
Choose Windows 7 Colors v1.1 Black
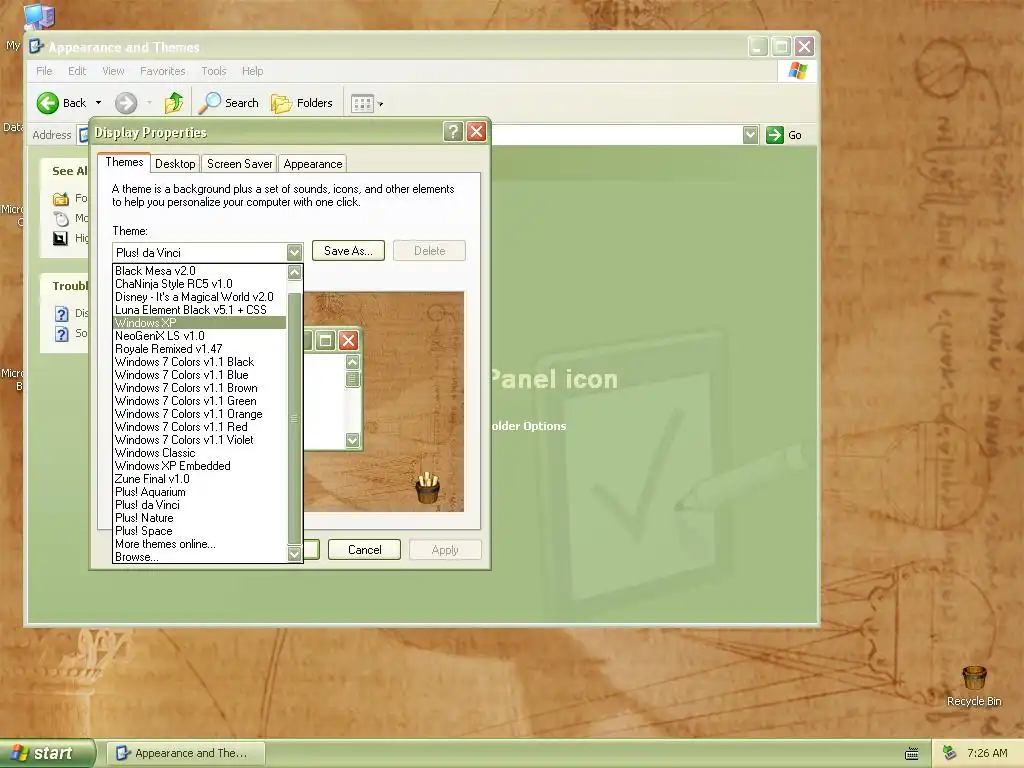point(199,362)
